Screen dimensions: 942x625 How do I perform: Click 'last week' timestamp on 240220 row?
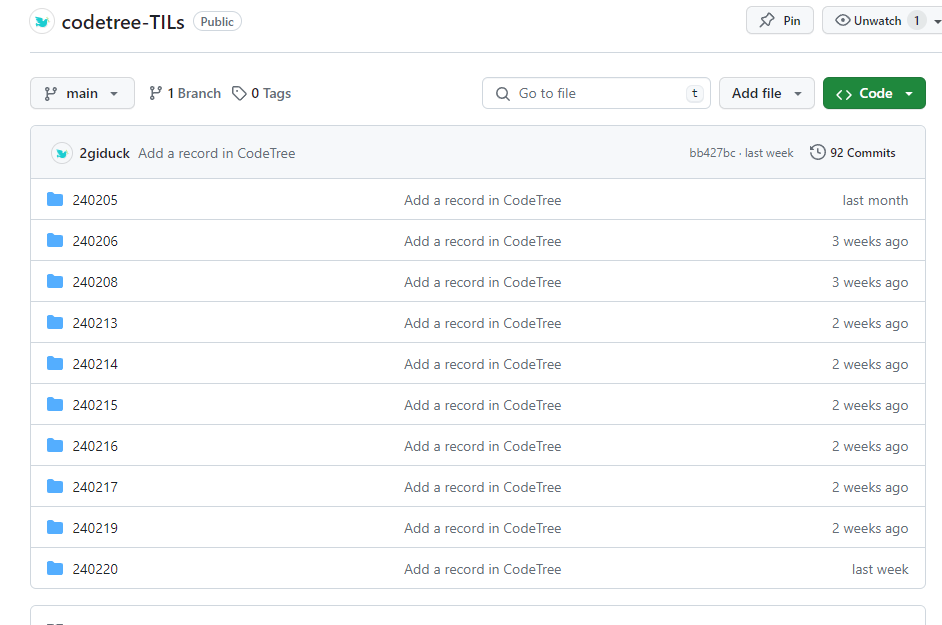click(880, 569)
